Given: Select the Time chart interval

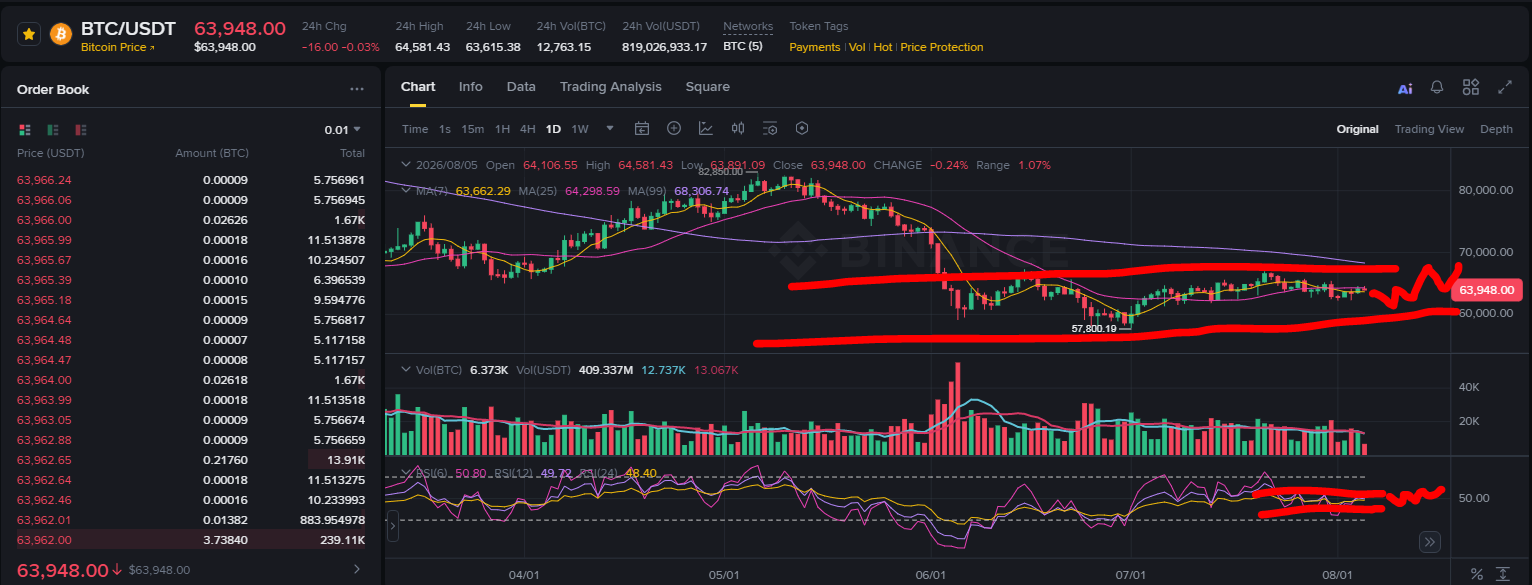Looking at the screenshot, I should coord(415,129).
